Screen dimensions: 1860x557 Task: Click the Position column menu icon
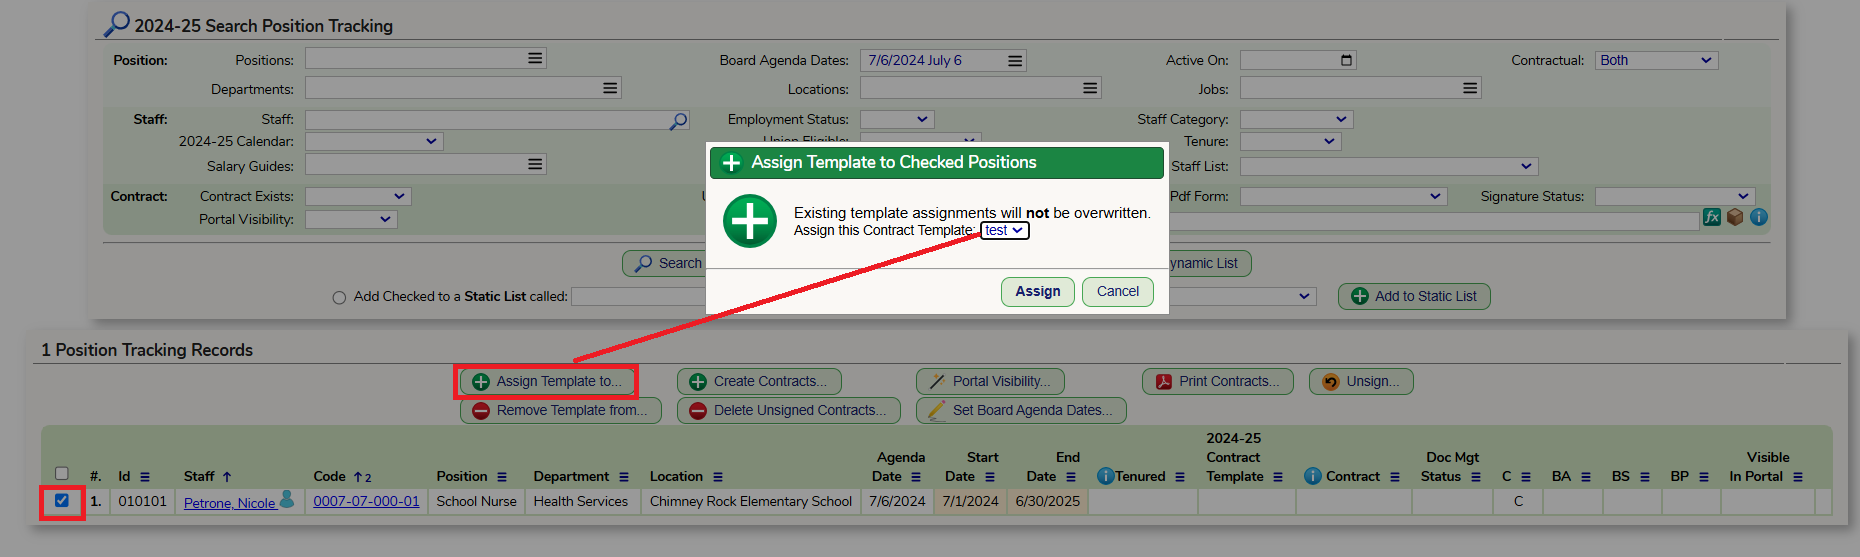click(502, 477)
